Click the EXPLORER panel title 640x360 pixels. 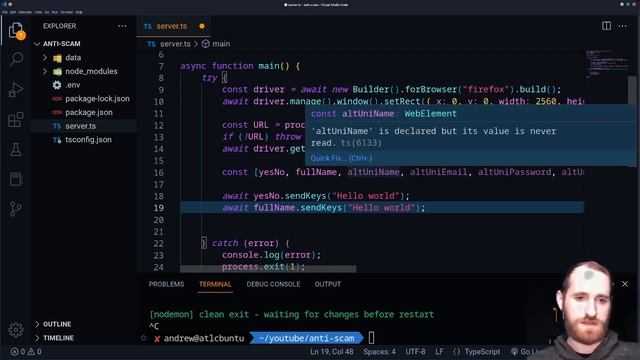(60, 26)
